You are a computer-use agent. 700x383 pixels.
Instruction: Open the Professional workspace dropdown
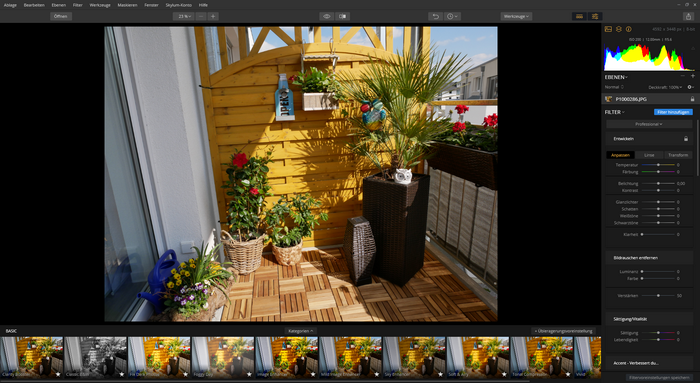coord(649,124)
